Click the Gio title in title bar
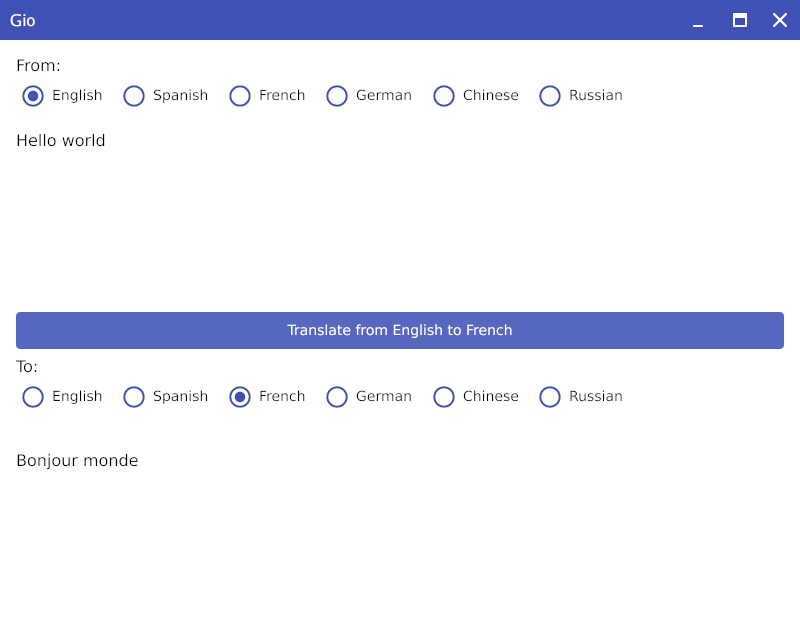This screenshot has height=640, width=800. [x=22, y=20]
